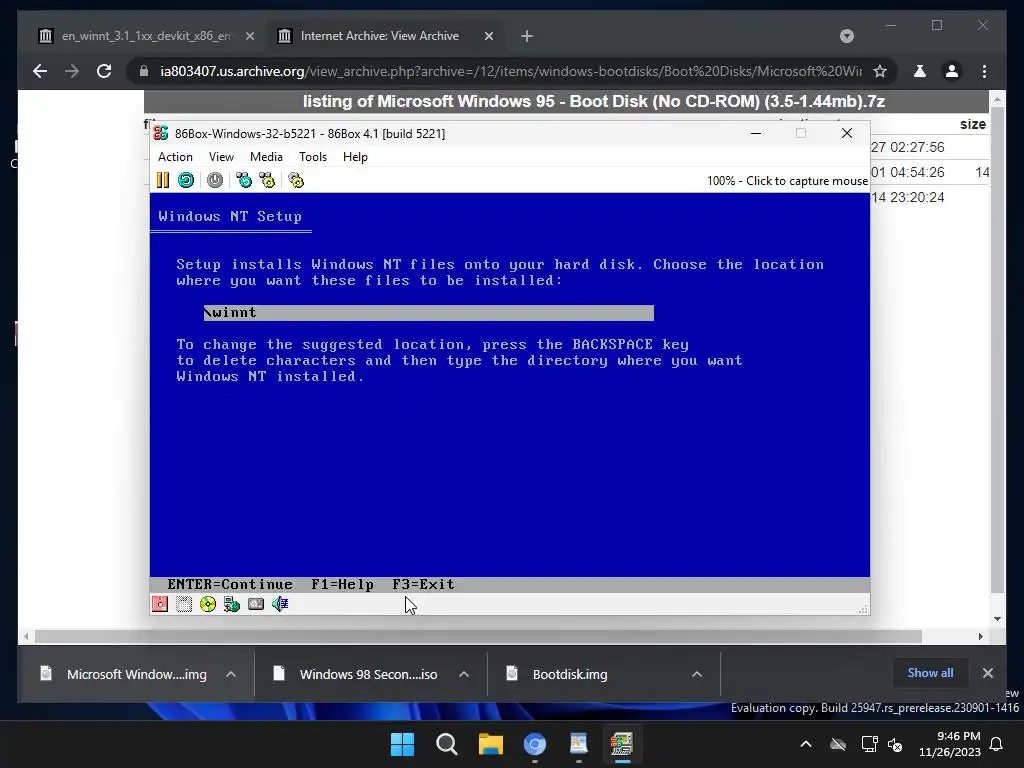Image resolution: width=1024 pixels, height=768 pixels.
Task: Bookmark this page with star icon
Action: point(880,71)
